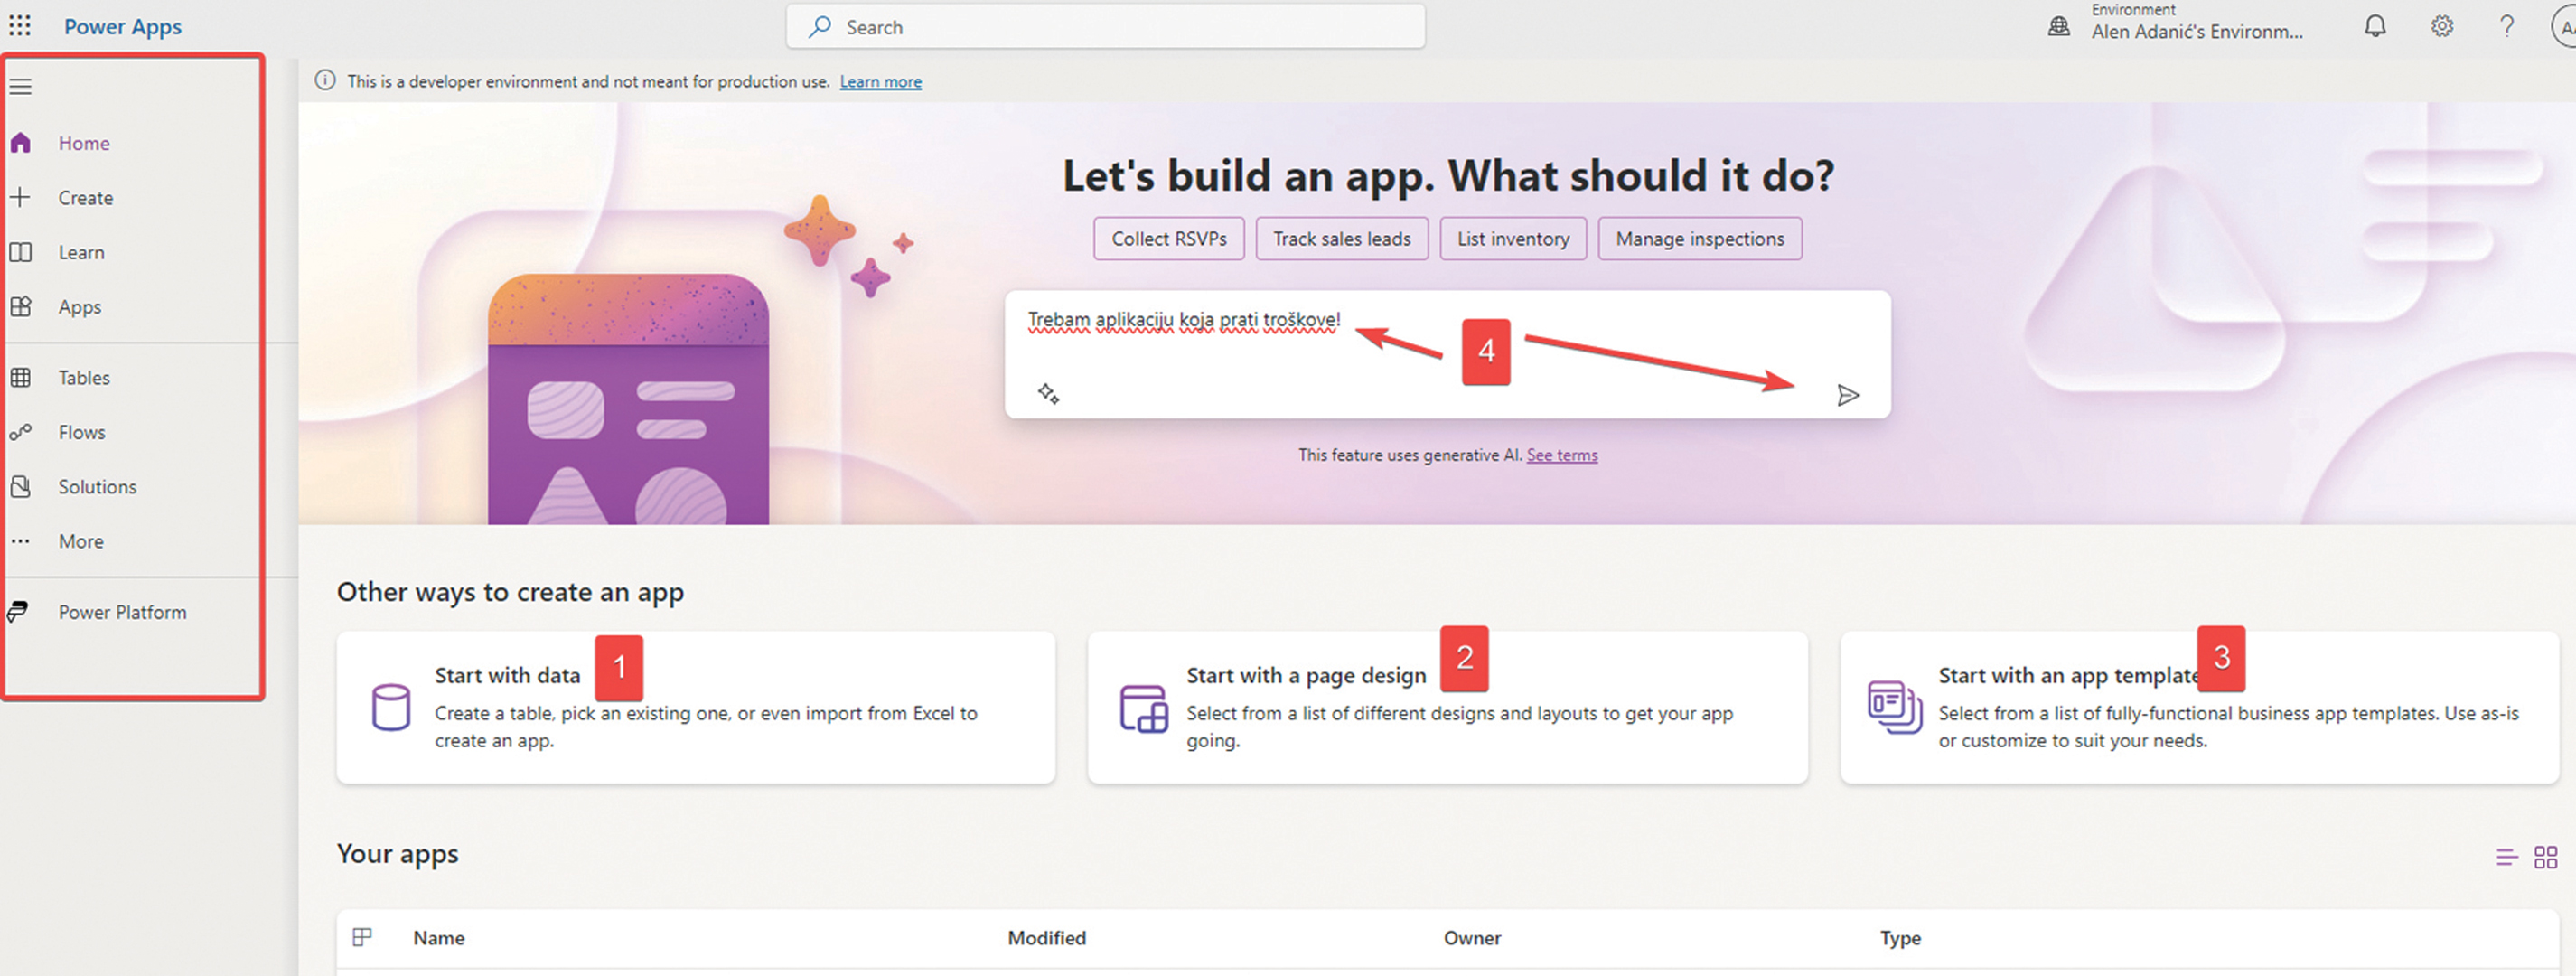Open the account avatar menu
This screenshot has width=2576, height=976.
coord(2565,26)
